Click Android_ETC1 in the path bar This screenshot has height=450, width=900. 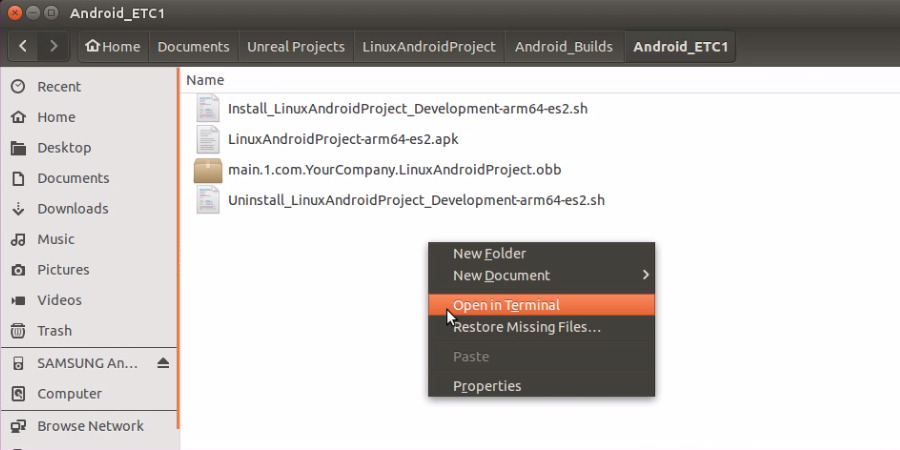680,46
